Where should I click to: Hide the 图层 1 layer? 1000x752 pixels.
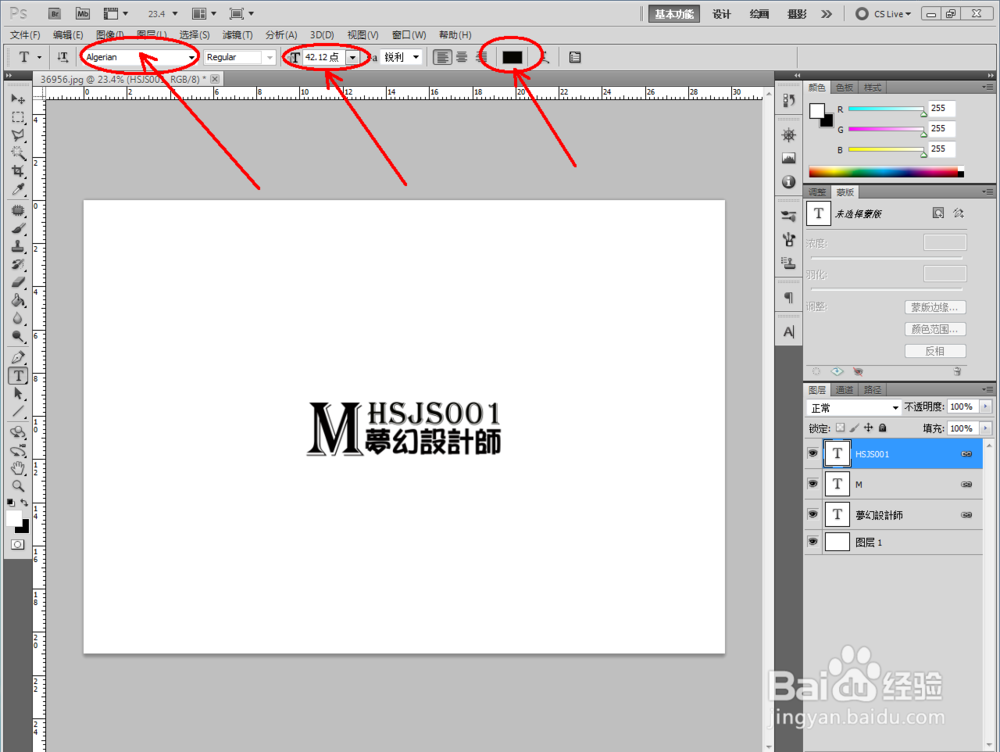click(x=812, y=542)
